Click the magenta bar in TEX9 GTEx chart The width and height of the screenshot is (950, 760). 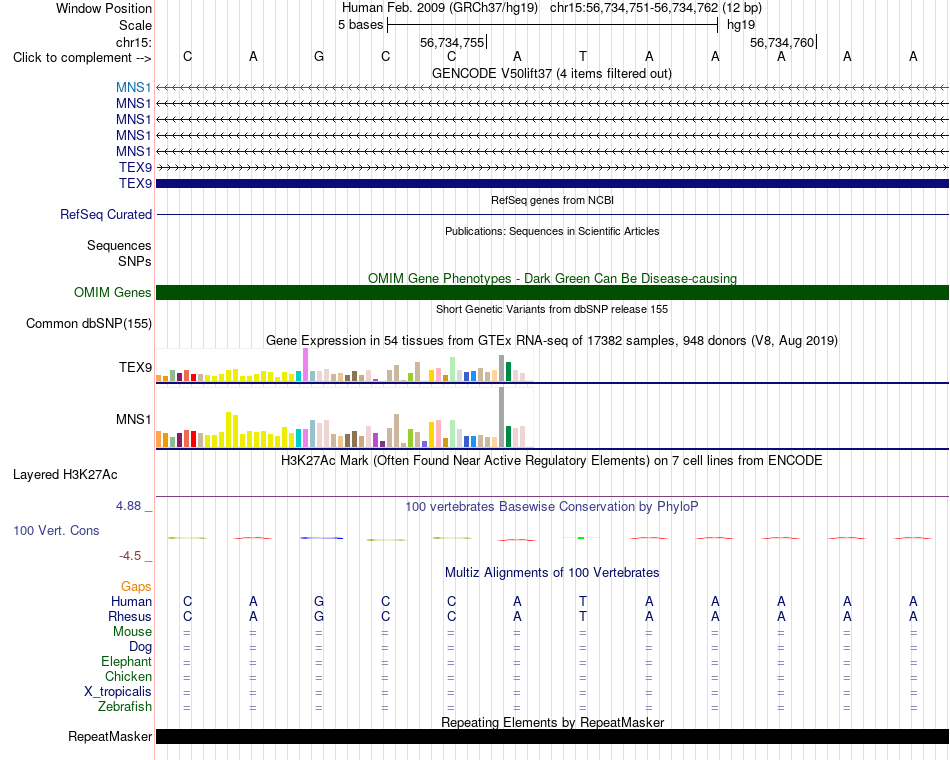[x=305, y=364]
